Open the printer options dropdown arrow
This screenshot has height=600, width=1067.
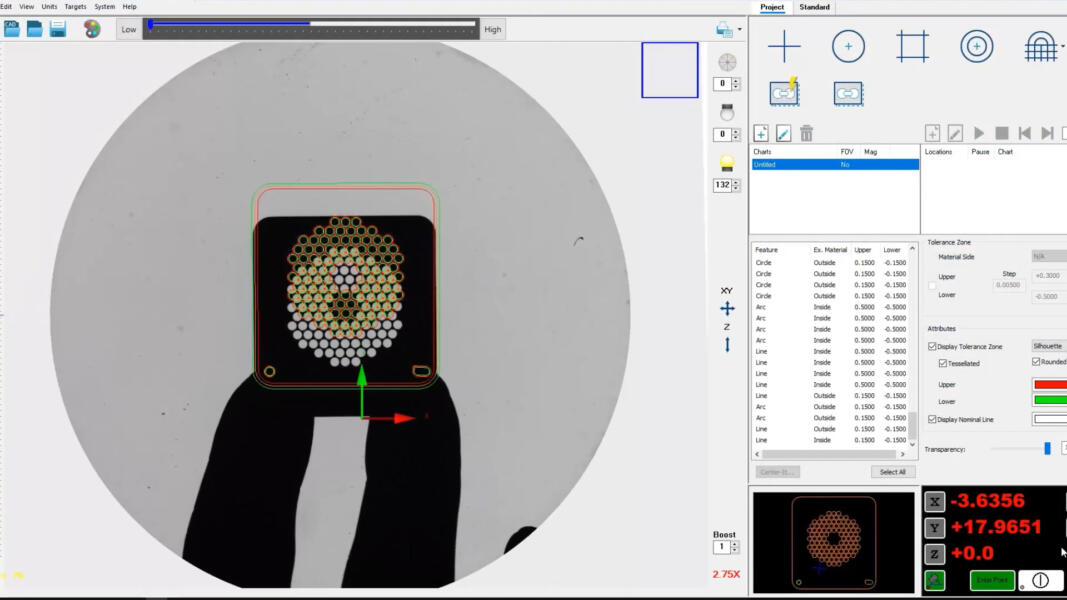point(739,30)
